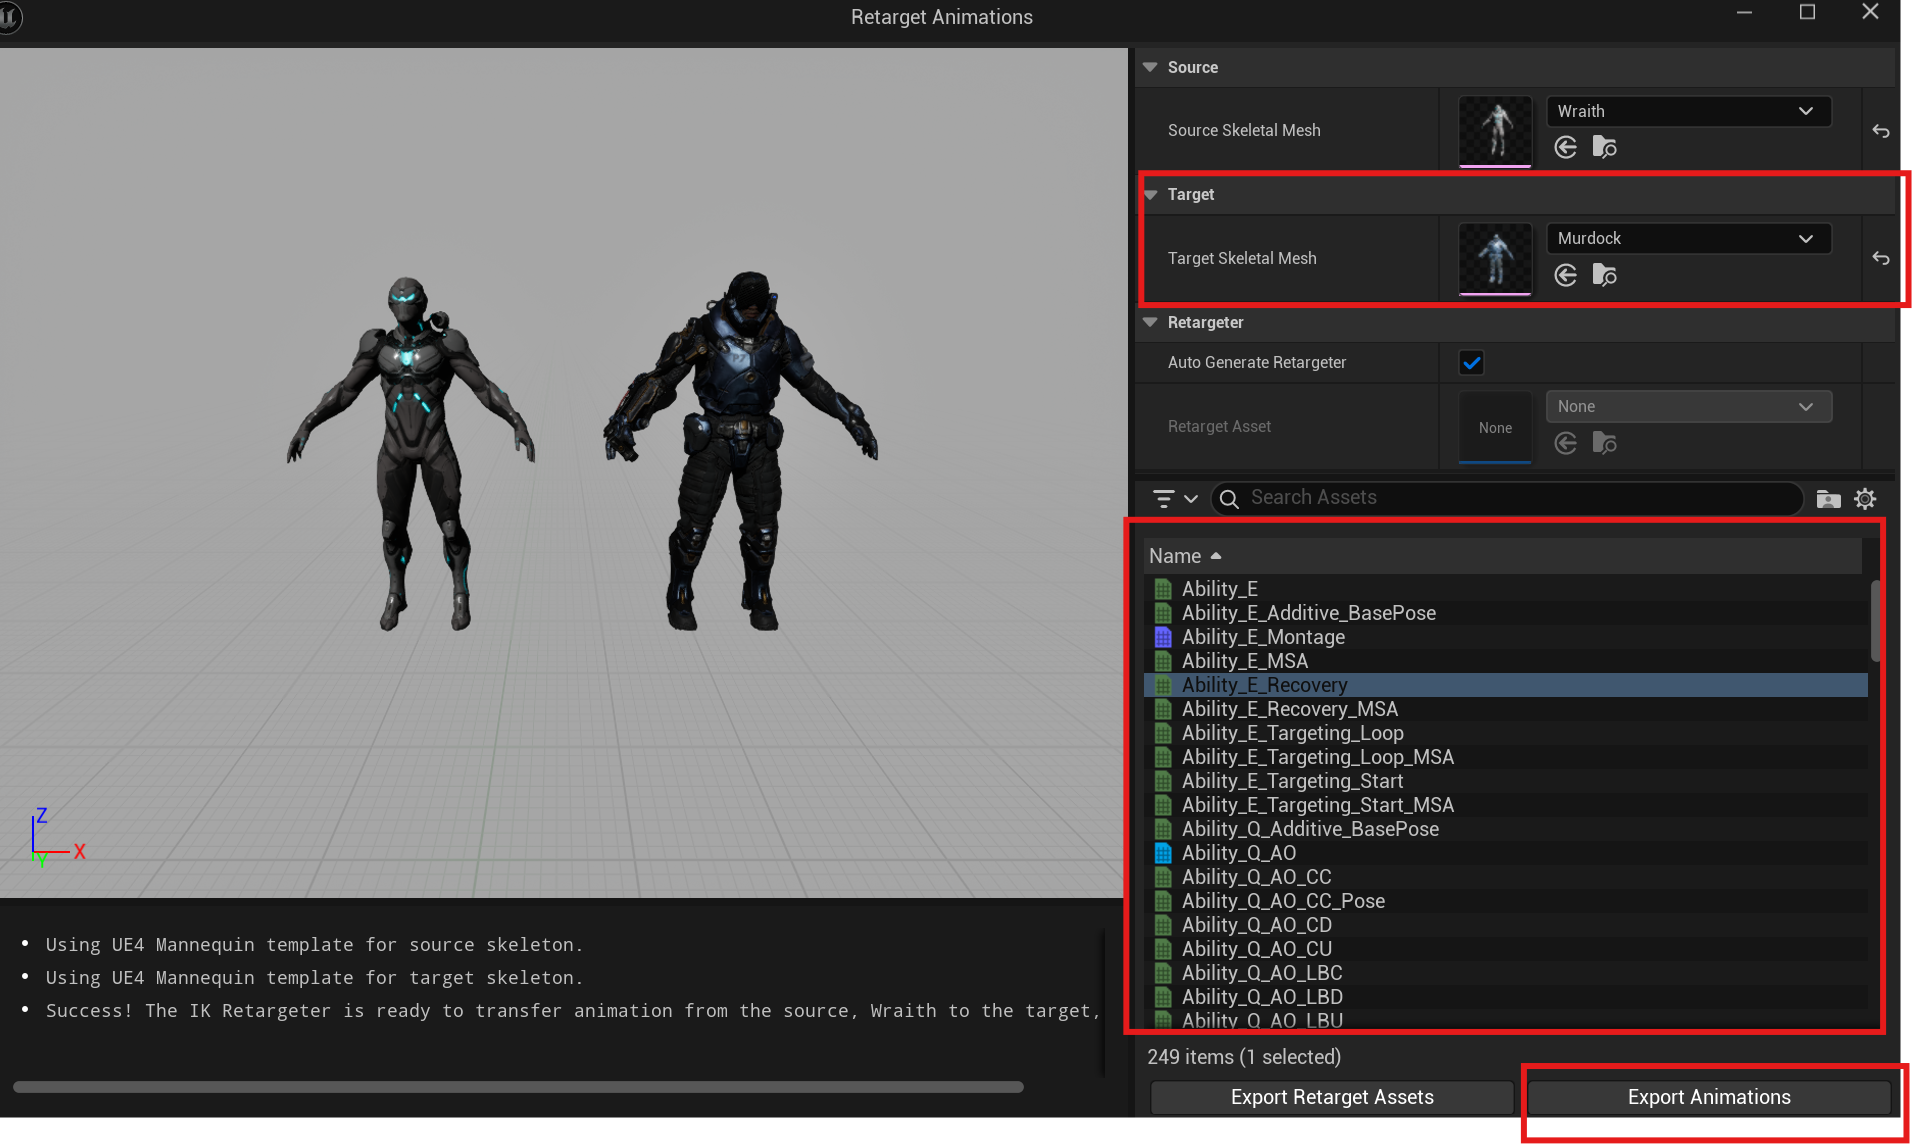Open the Murdock target mesh dropdown

point(1689,238)
